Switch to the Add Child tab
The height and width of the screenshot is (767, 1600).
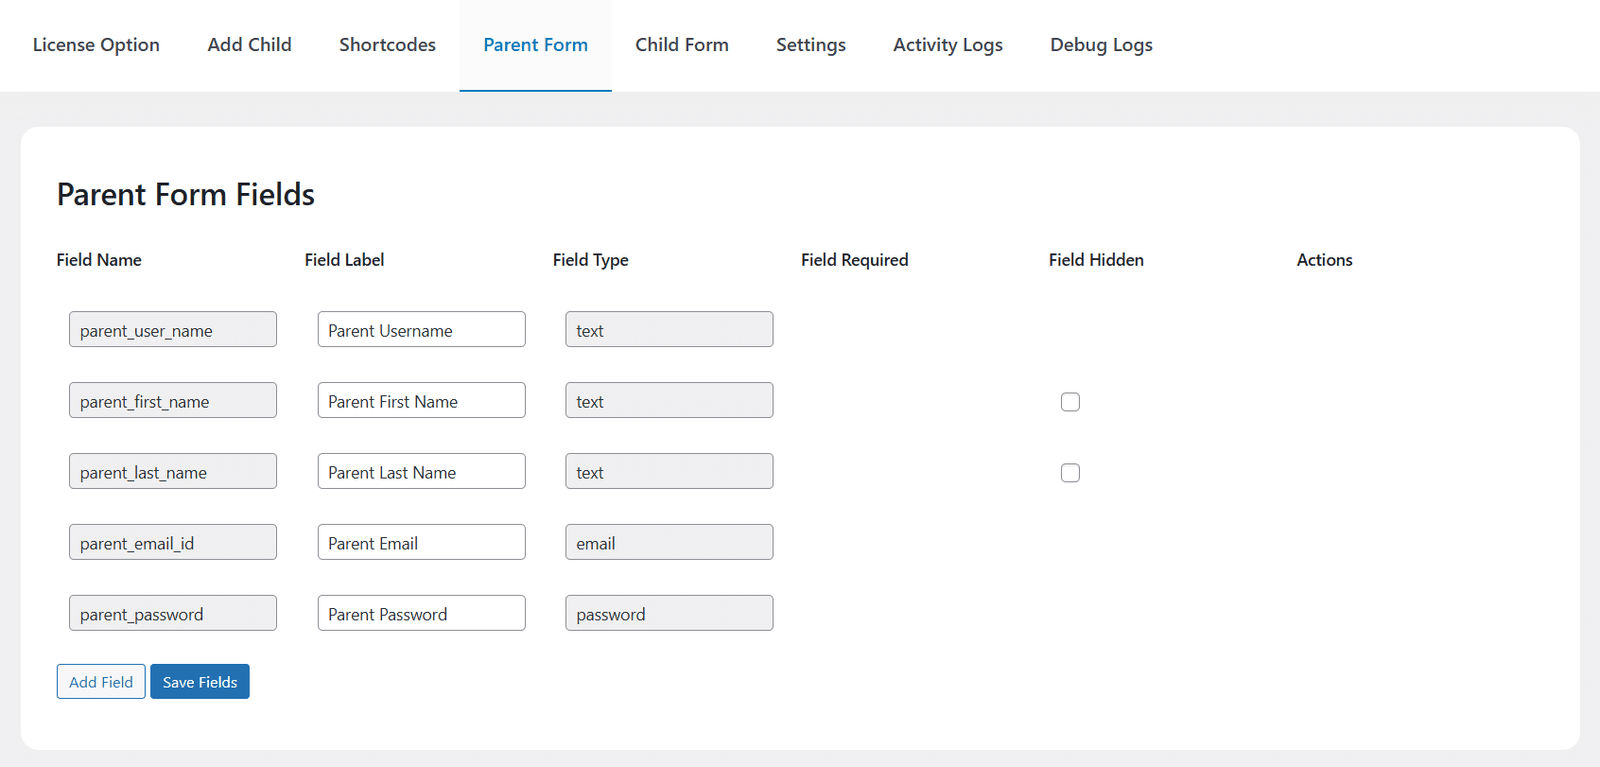point(250,45)
